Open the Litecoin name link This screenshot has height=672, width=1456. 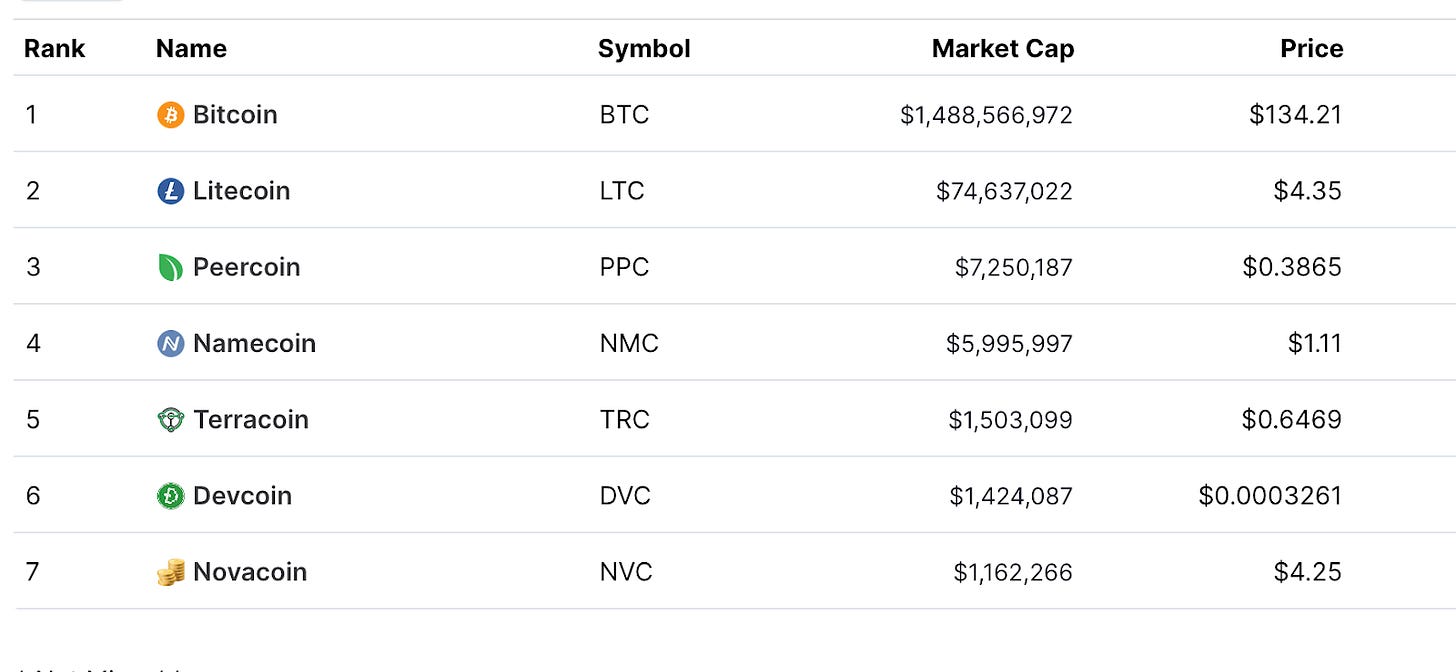(241, 191)
